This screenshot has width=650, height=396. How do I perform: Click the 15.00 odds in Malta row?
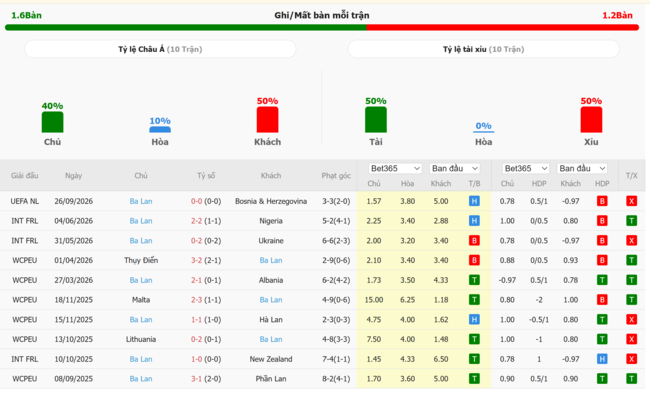[374, 300]
